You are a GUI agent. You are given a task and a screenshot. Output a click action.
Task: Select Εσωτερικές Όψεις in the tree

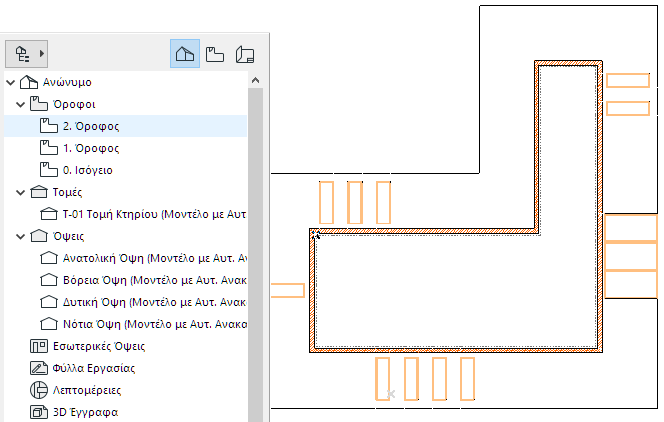(99, 346)
